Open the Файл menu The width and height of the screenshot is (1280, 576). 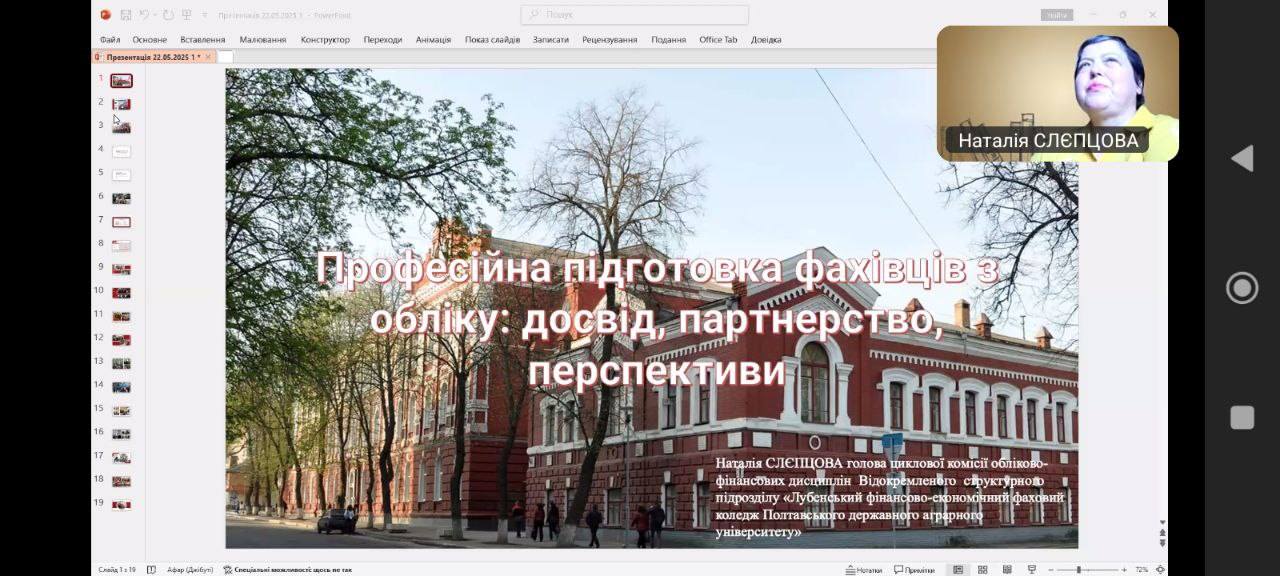coord(110,40)
